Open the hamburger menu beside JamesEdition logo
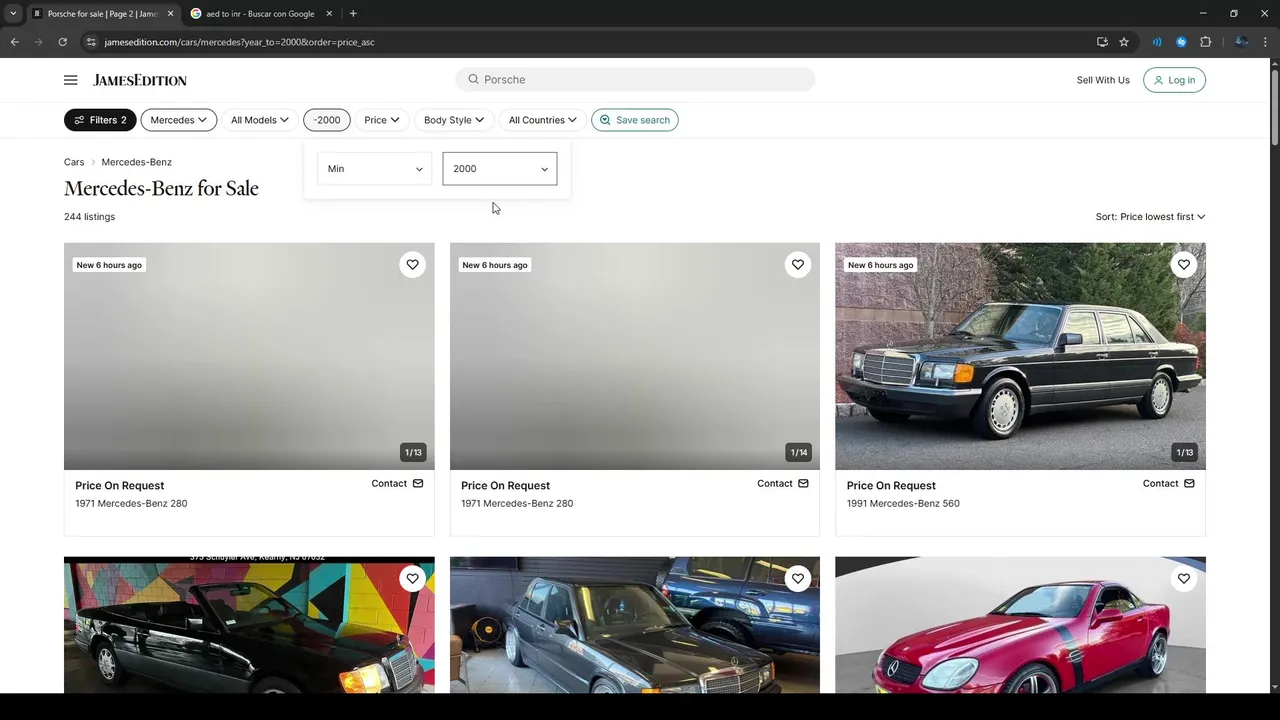The height and width of the screenshot is (720, 1280). tap(70, 80)
